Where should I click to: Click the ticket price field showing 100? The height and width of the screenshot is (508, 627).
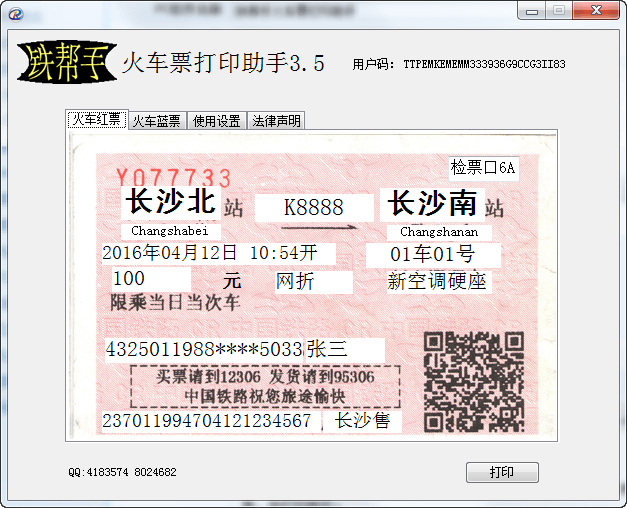pos(150,279)
